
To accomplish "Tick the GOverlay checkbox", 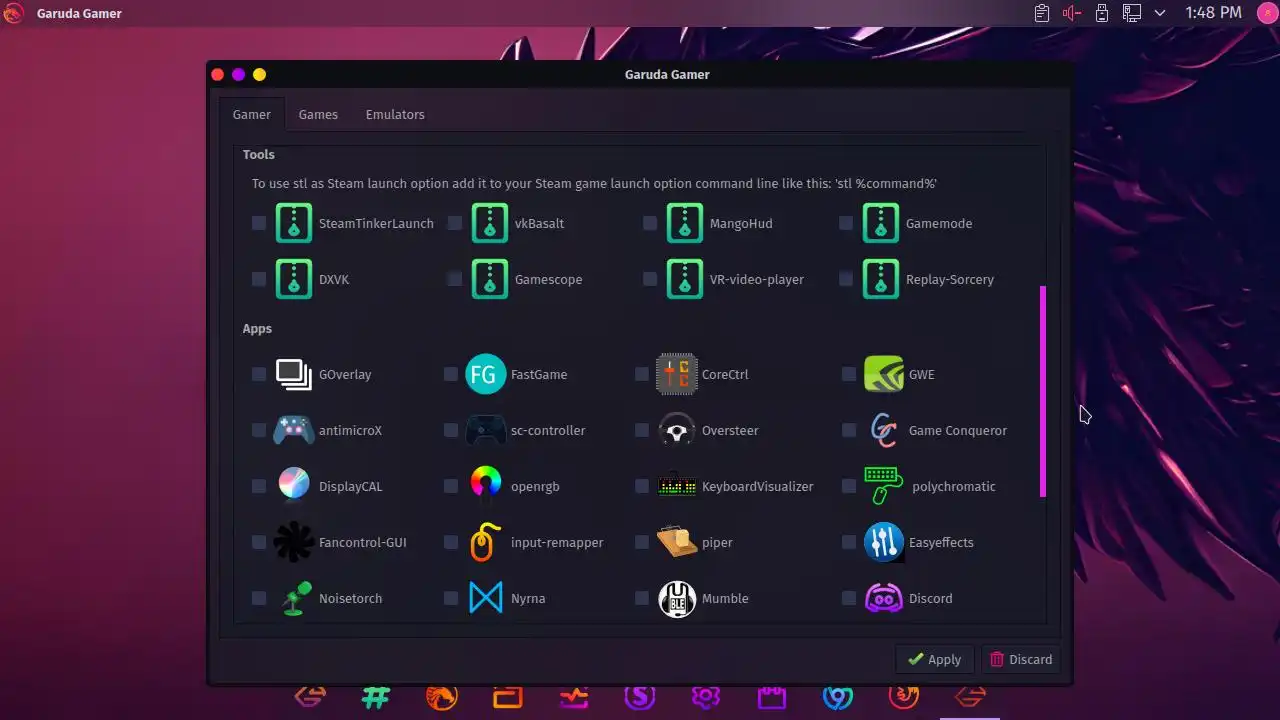I will (x=259, y=374).
